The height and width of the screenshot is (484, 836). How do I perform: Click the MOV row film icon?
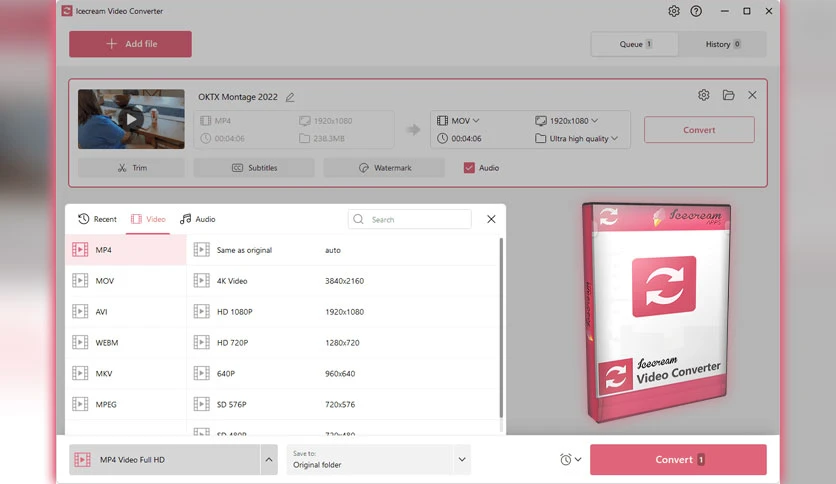[80, 280]
